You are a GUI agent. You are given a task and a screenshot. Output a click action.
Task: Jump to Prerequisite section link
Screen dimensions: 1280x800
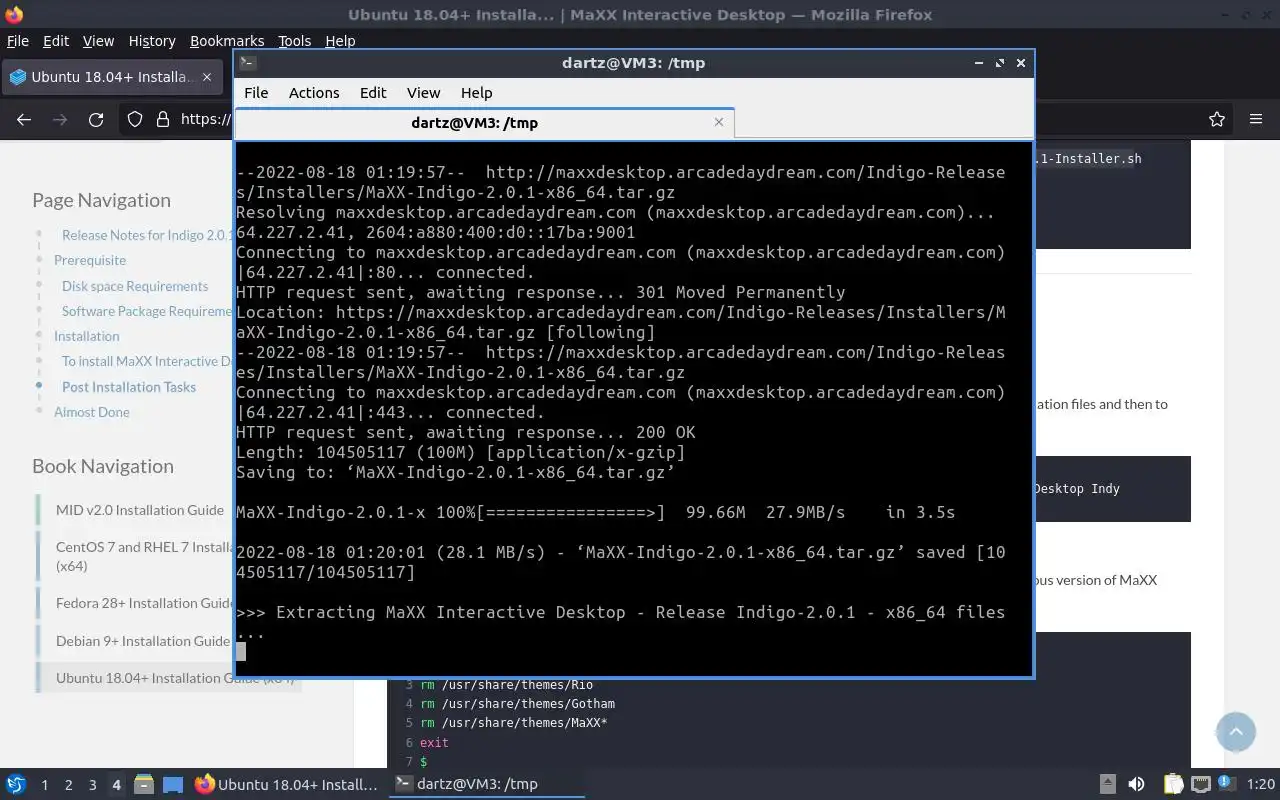point(90,260)
